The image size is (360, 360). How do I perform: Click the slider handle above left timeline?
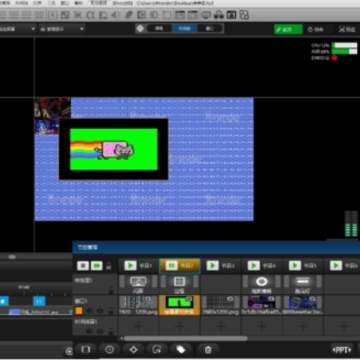pos(12,257)
